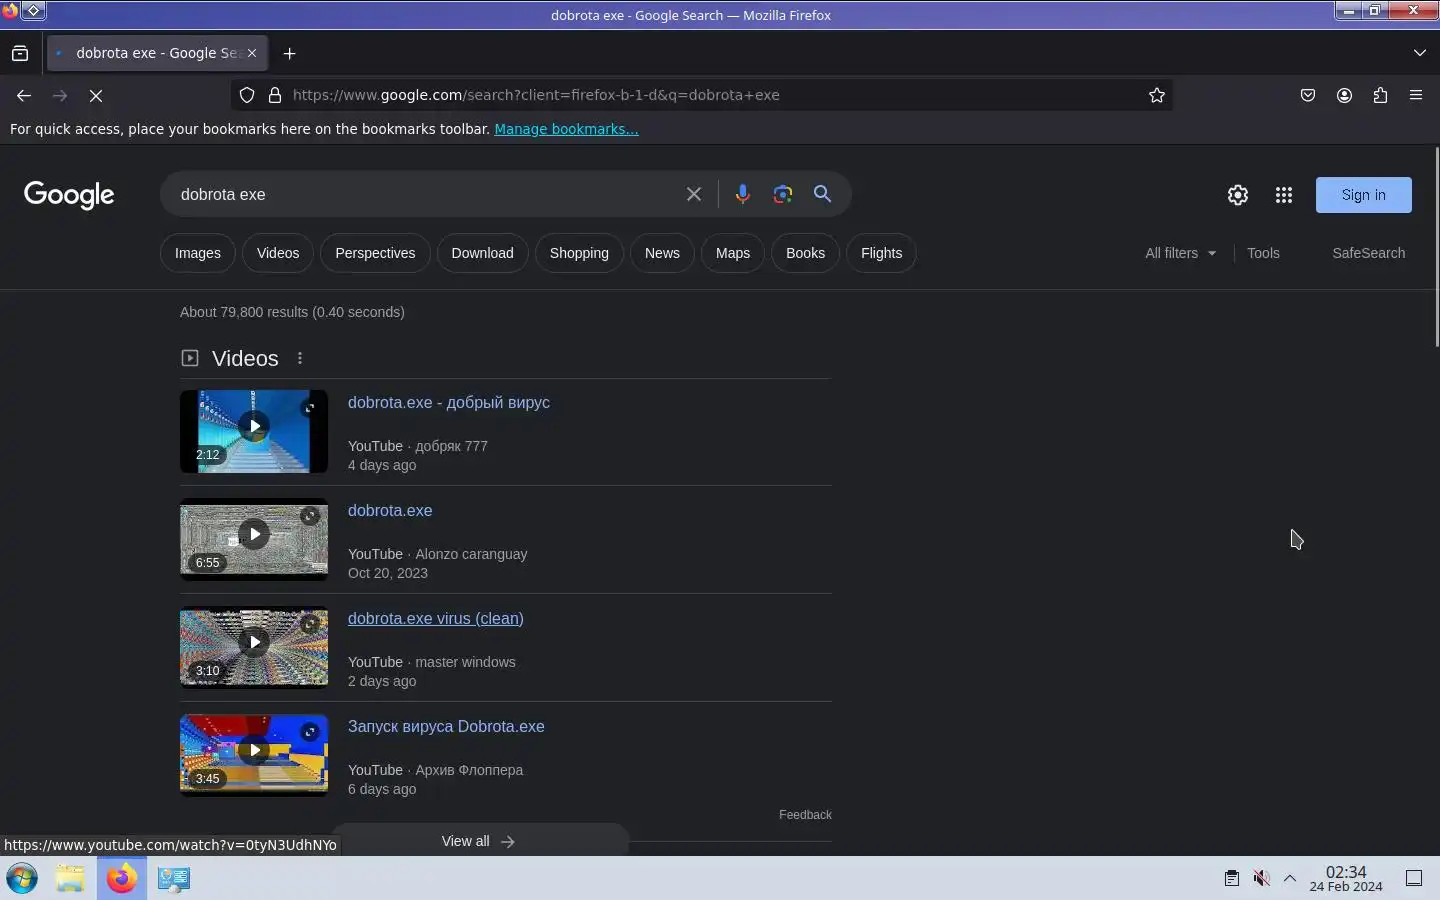Filter results by News
Screen dimensions: 1440x900
662,253
